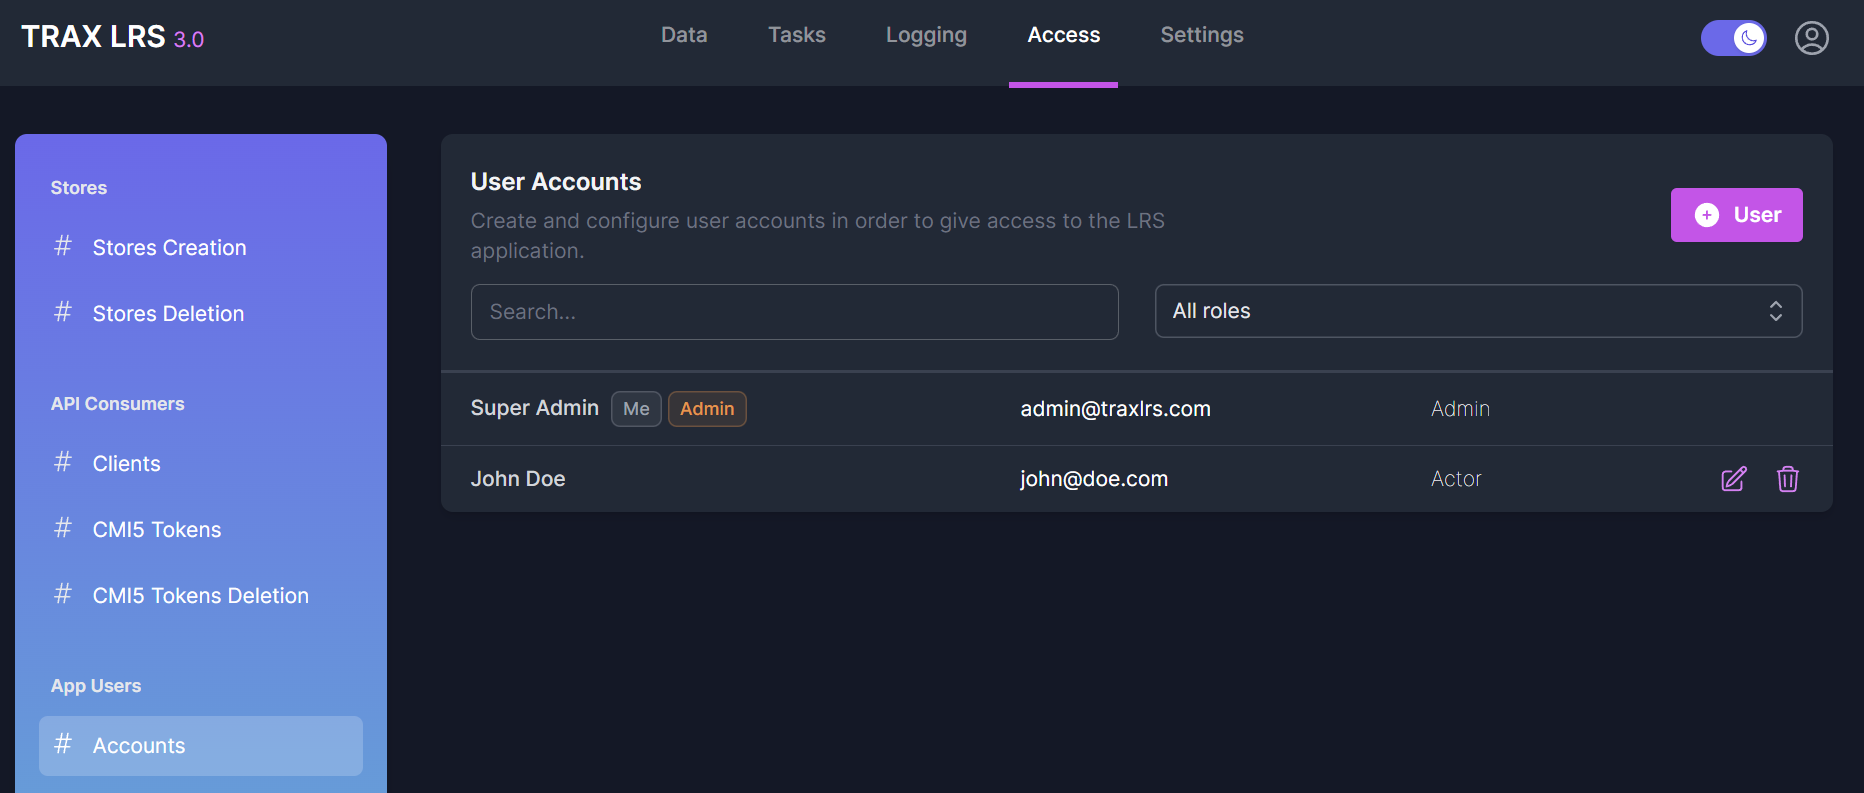Go to the Logging tab
Viewport: 1864px width, 793px height.
point(926,35)
